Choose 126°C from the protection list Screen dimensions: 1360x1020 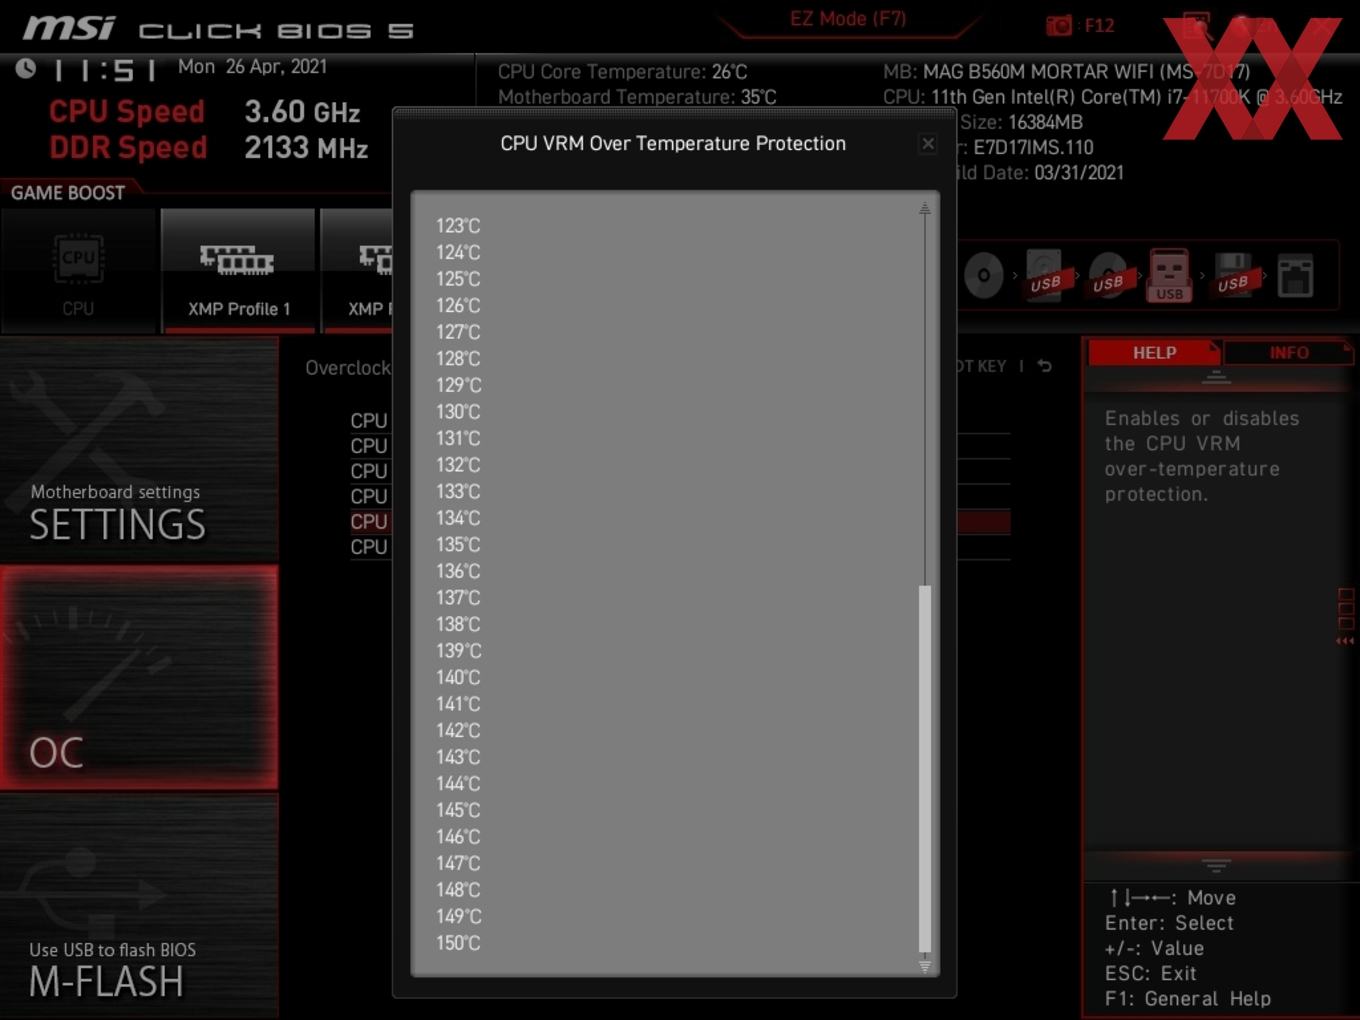click(x=458, y=306)
